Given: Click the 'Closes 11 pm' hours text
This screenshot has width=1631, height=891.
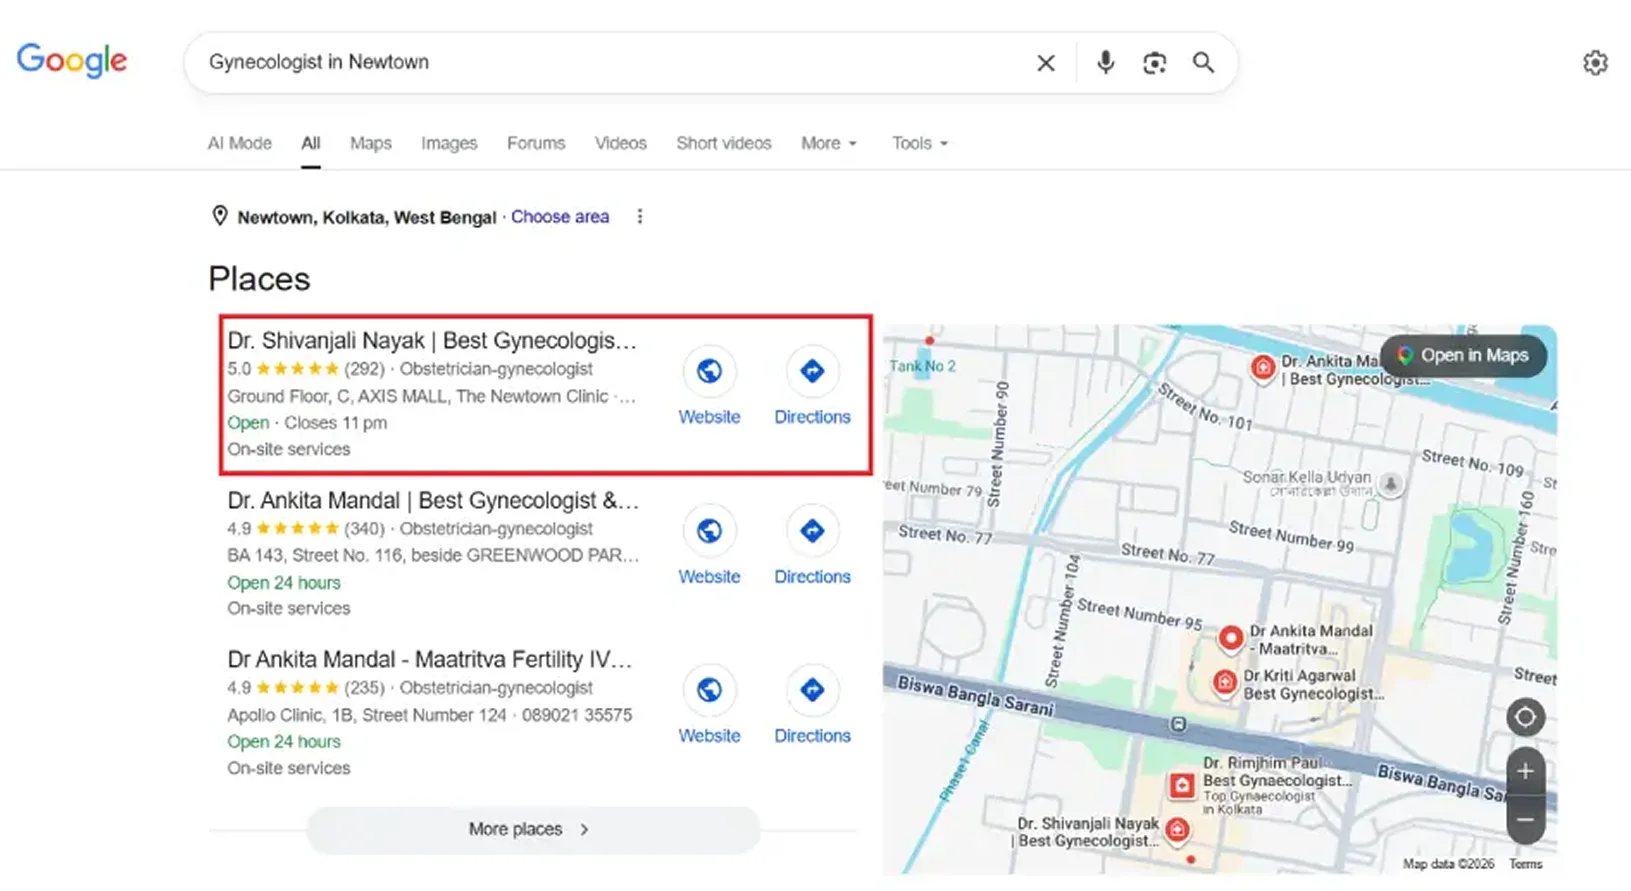Looking at the screenshot, I should click(335, 423).
